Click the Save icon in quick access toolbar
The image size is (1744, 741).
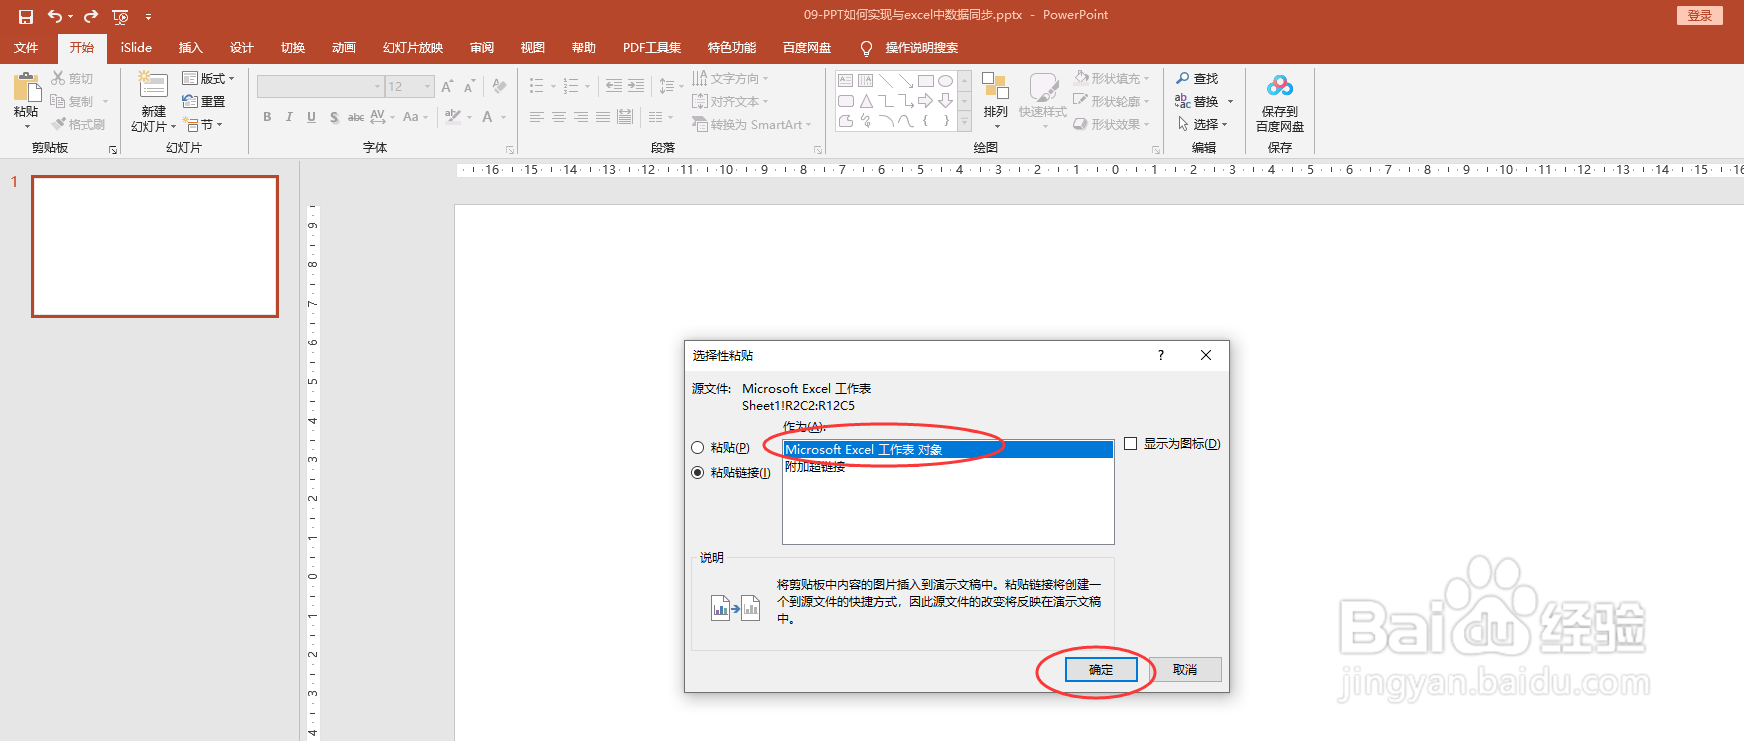click(x=26, y=16)
